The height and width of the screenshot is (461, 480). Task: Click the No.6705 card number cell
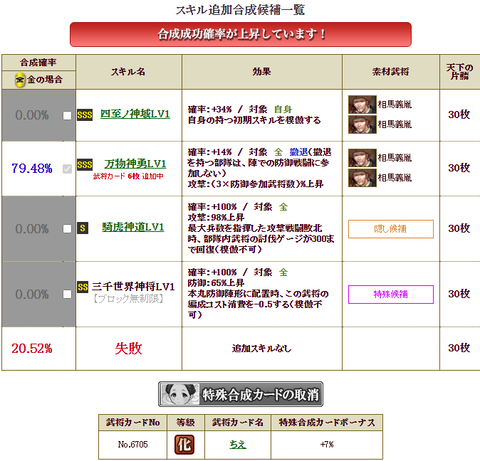[x=133, y=445]
